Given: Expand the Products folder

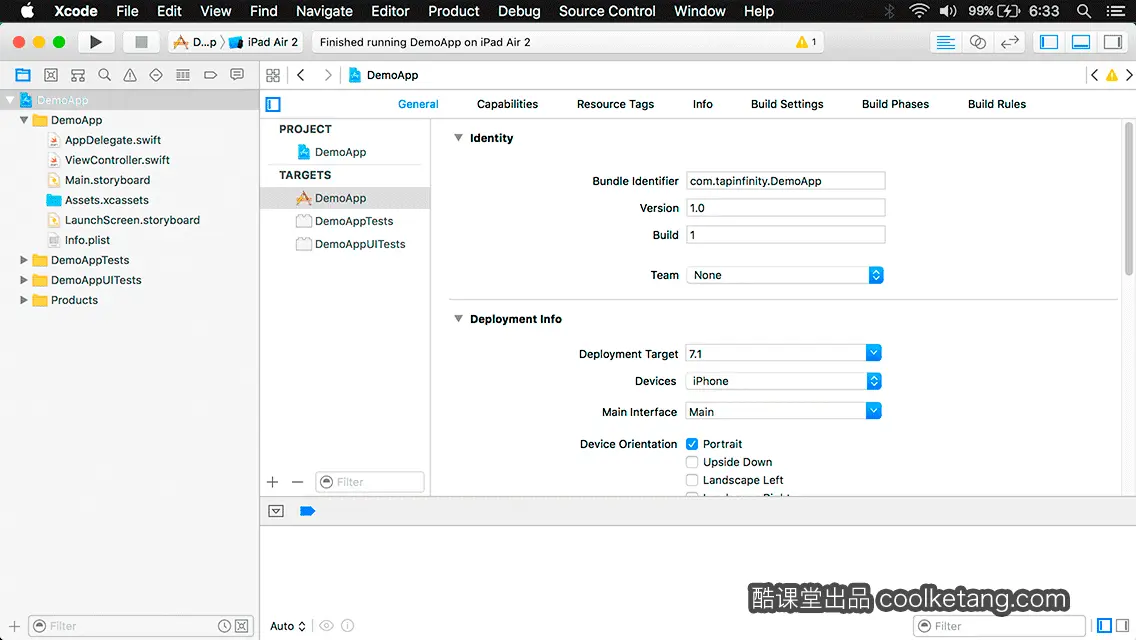Looking at the screenshot, I should click(x=24, y=300).
